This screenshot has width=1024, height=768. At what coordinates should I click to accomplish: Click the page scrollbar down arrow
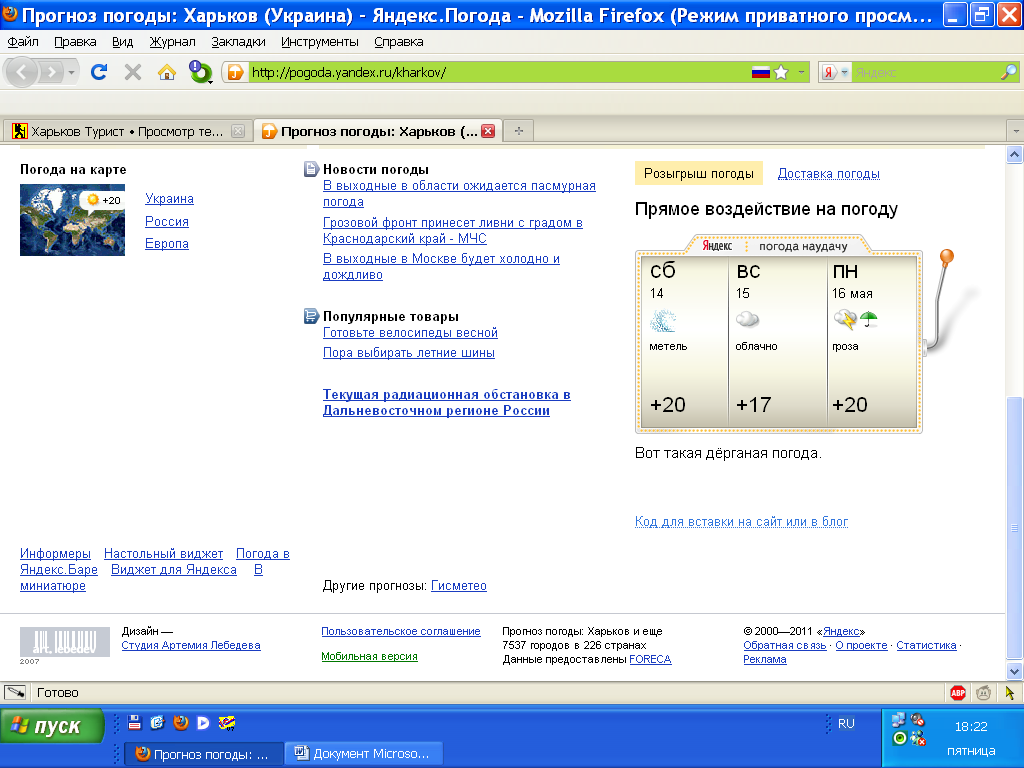click(1014, 671)
